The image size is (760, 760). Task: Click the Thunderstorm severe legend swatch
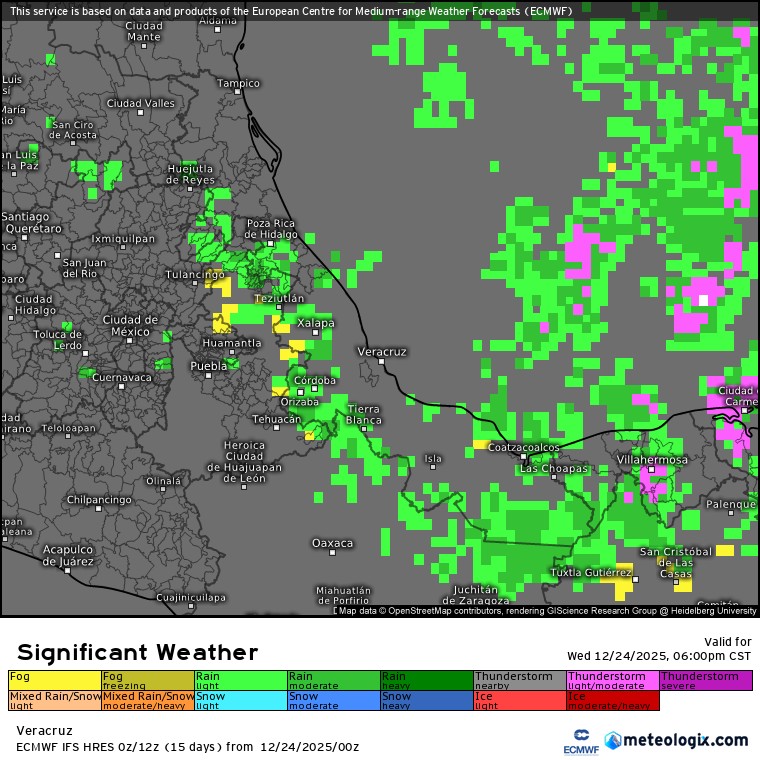pyautogui.click(x=705, y=680)
